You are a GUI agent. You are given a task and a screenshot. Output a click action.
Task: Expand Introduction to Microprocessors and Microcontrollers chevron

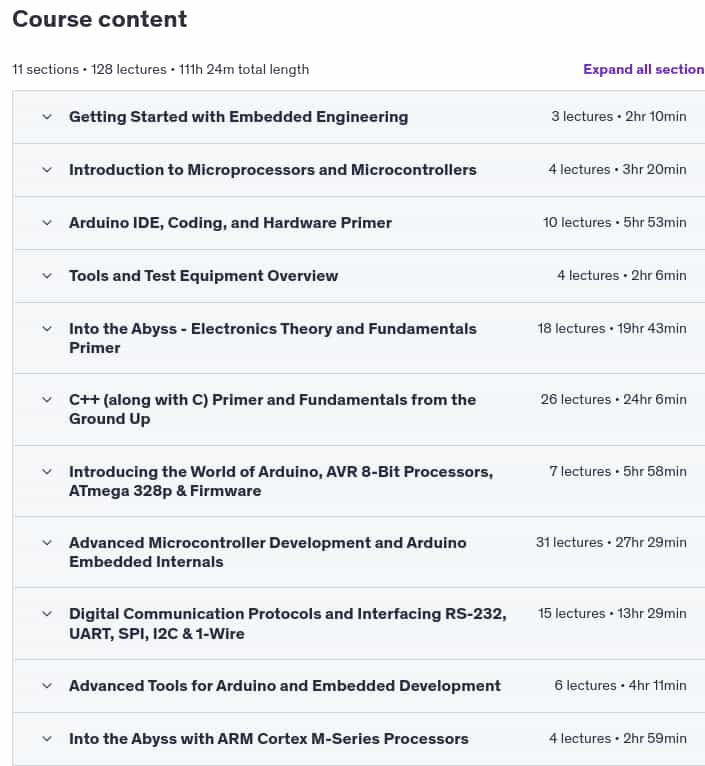[x=47, y=170]
